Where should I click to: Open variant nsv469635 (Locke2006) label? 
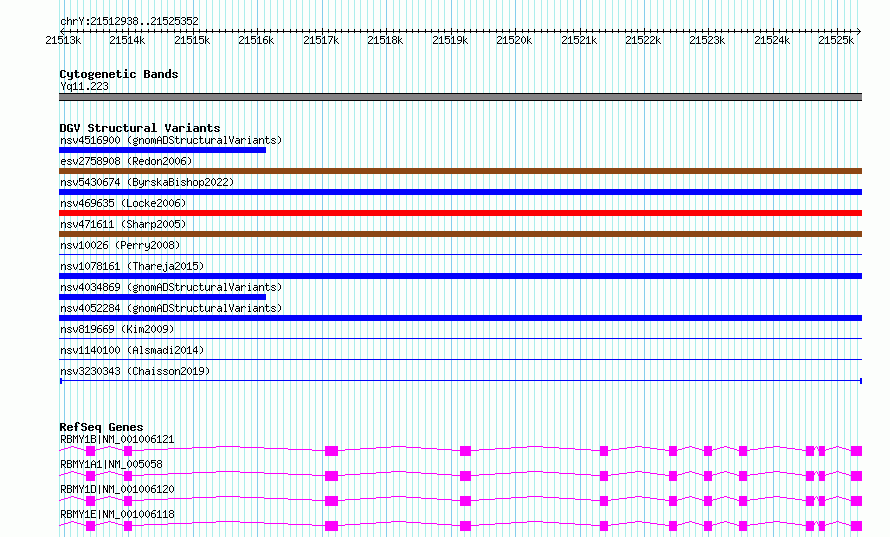click(123, 203)
